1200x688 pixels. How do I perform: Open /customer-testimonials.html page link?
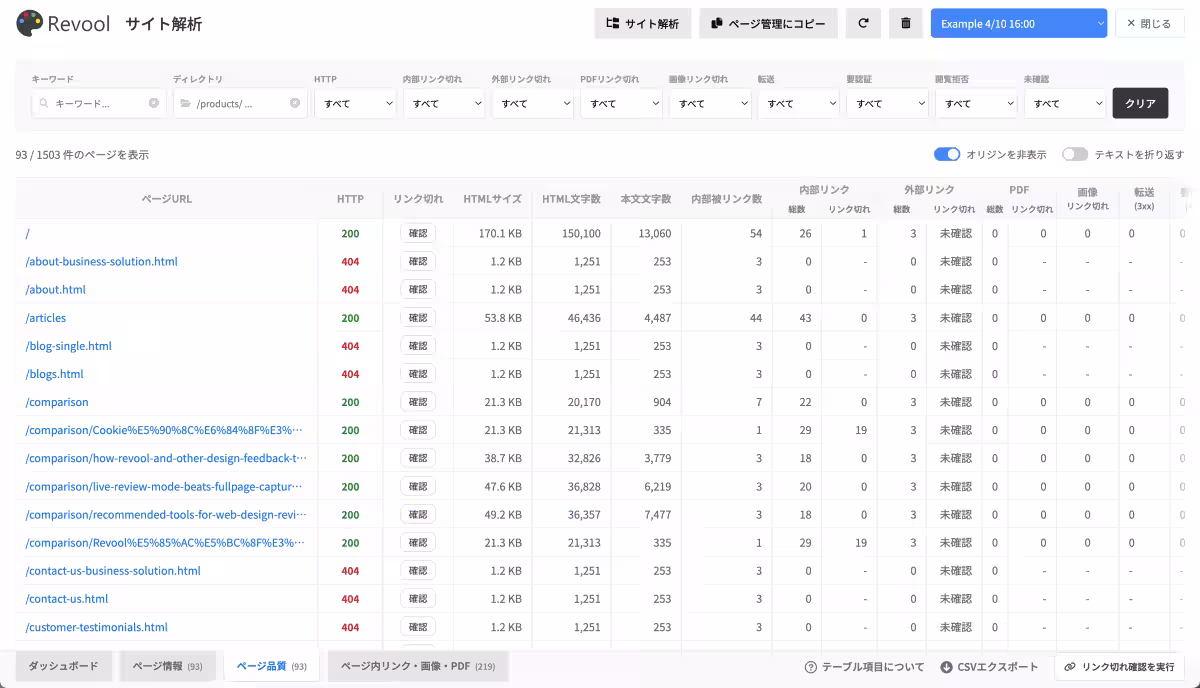(96, 627)
